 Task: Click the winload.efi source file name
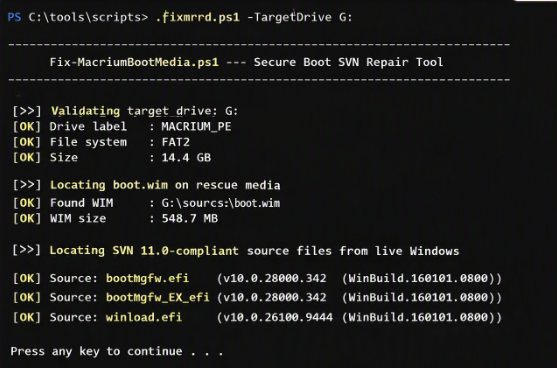coord(144,317)
